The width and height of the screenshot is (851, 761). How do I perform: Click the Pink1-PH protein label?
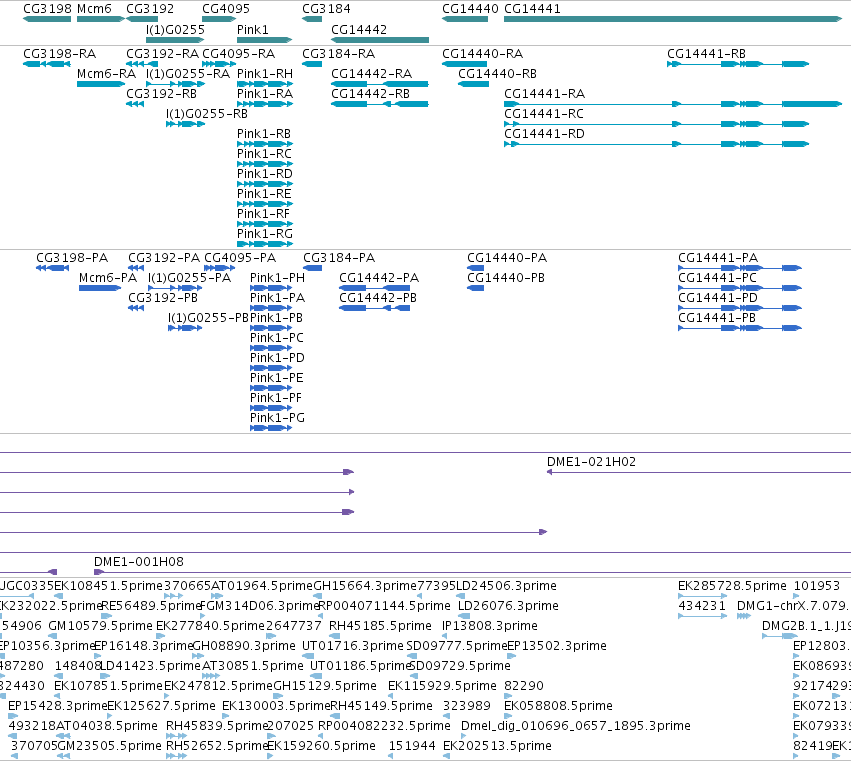click(277, 277)
